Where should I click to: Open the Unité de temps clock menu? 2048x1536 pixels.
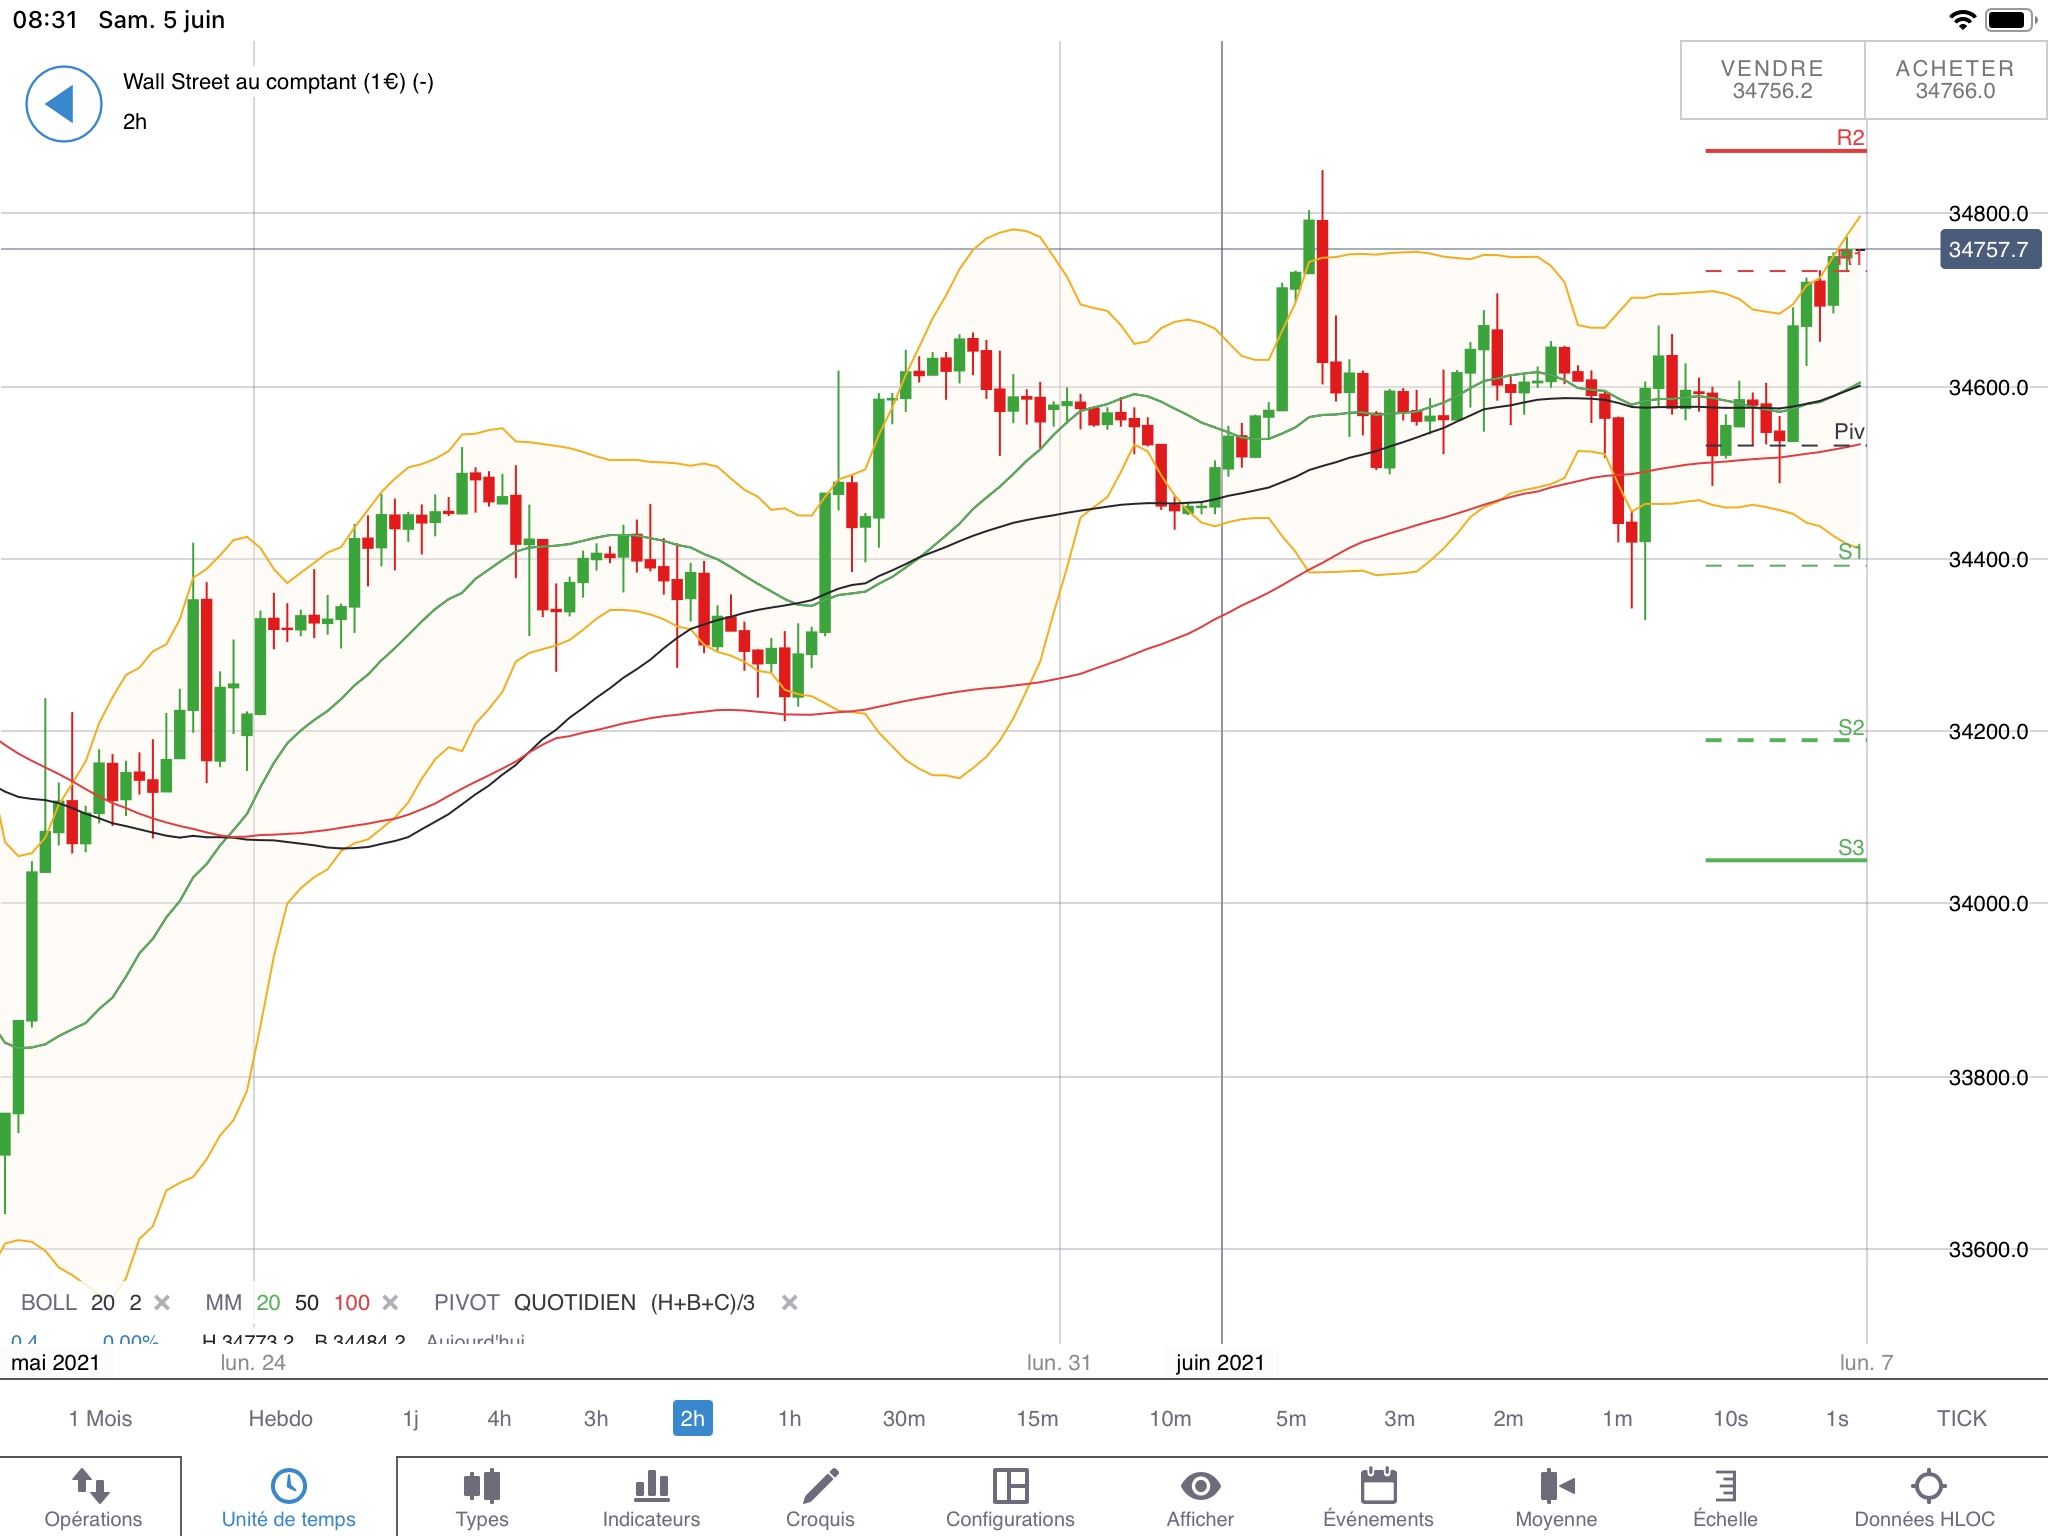(288, 1486)
